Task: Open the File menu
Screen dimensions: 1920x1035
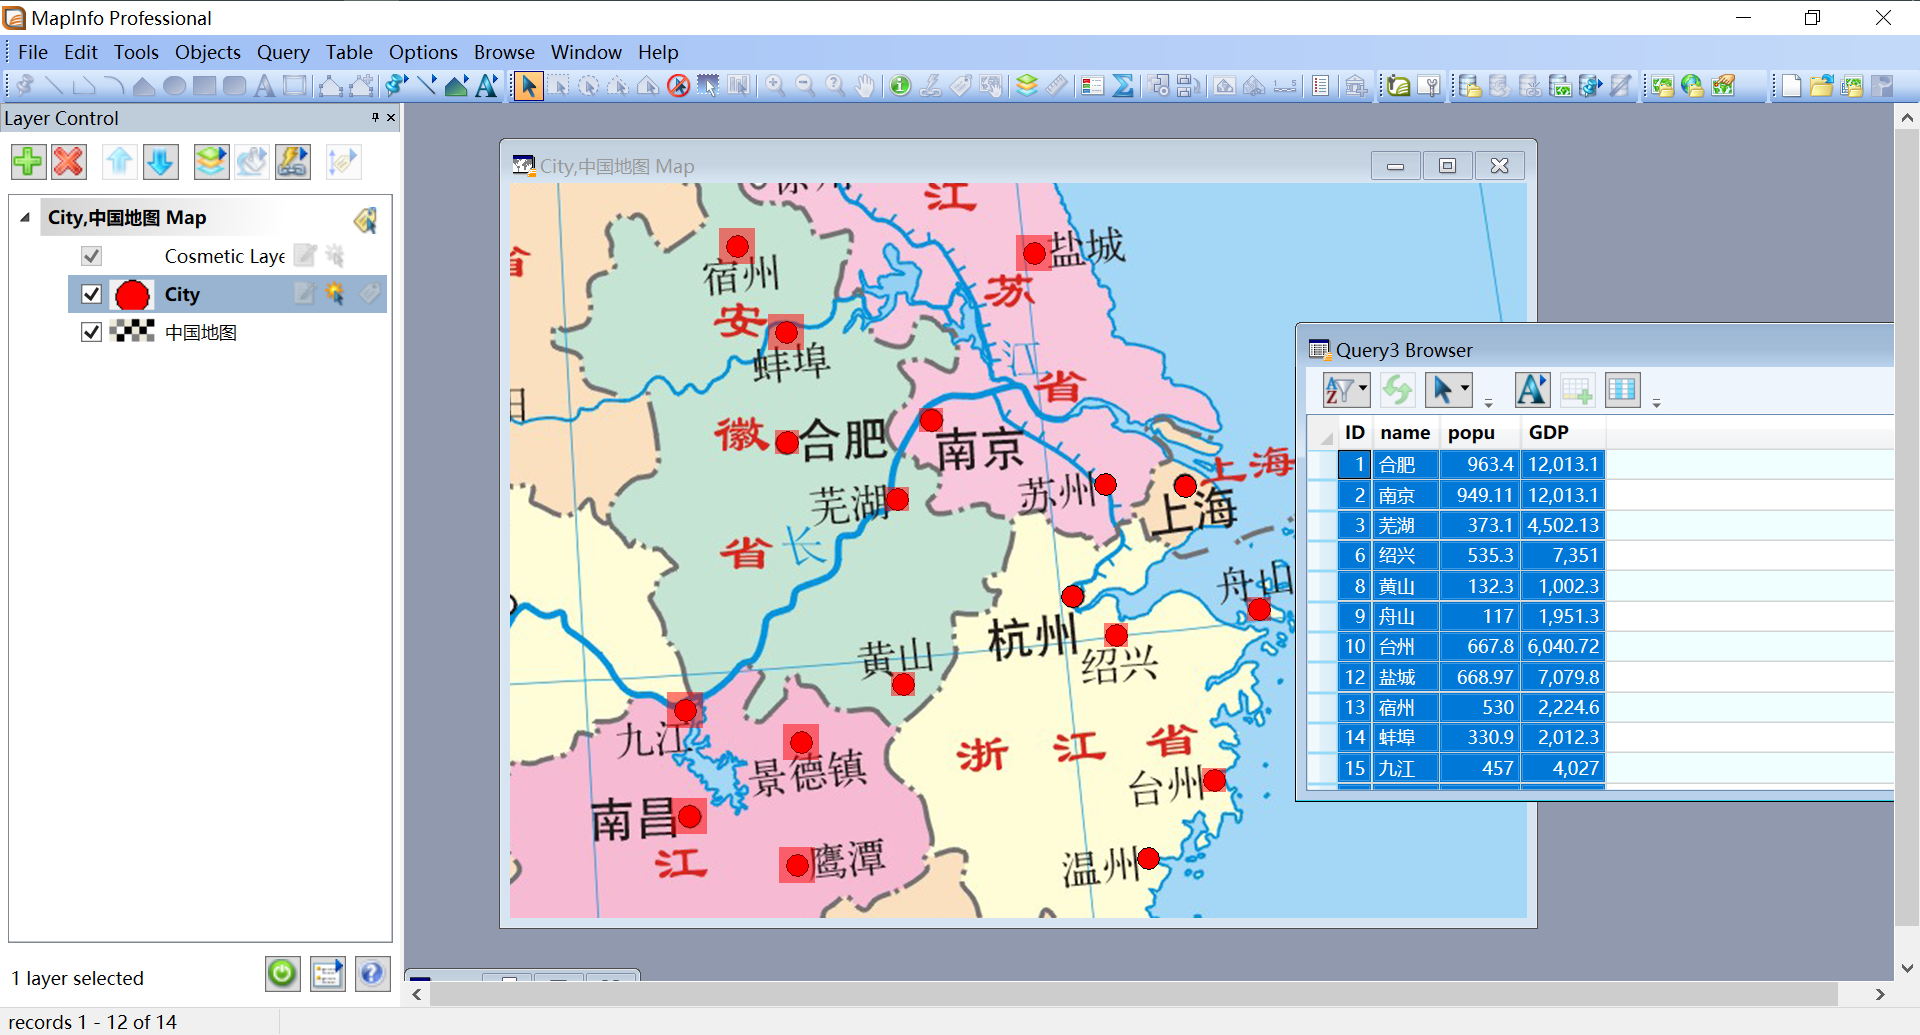Action: pos(33,52)
